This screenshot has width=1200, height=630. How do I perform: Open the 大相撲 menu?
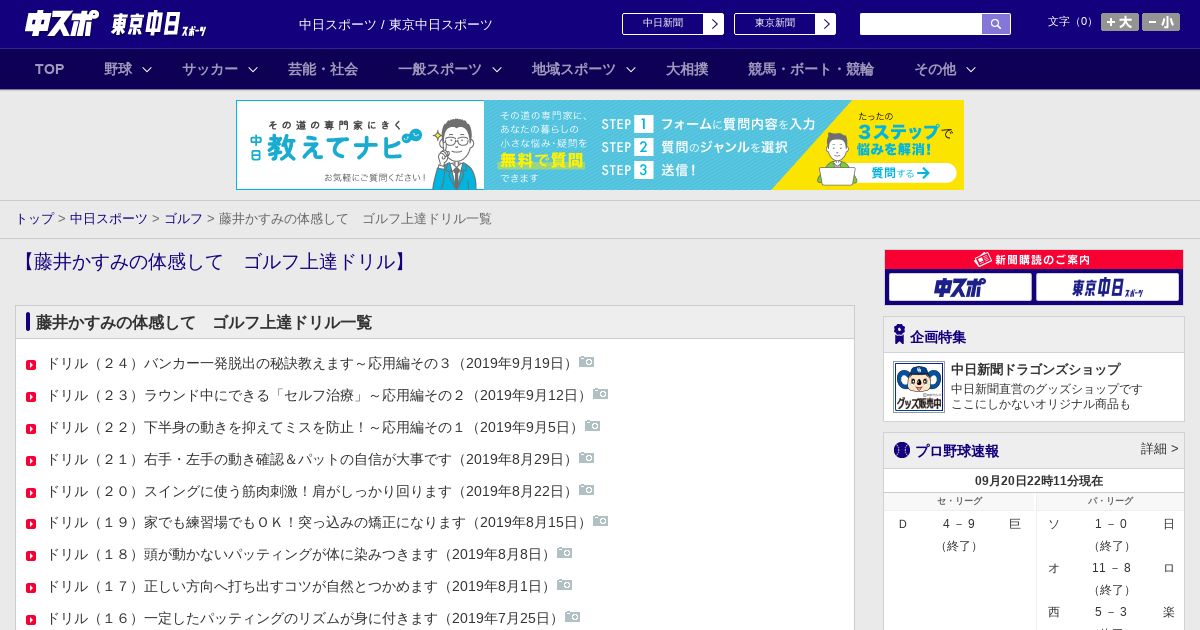(687, 69)
